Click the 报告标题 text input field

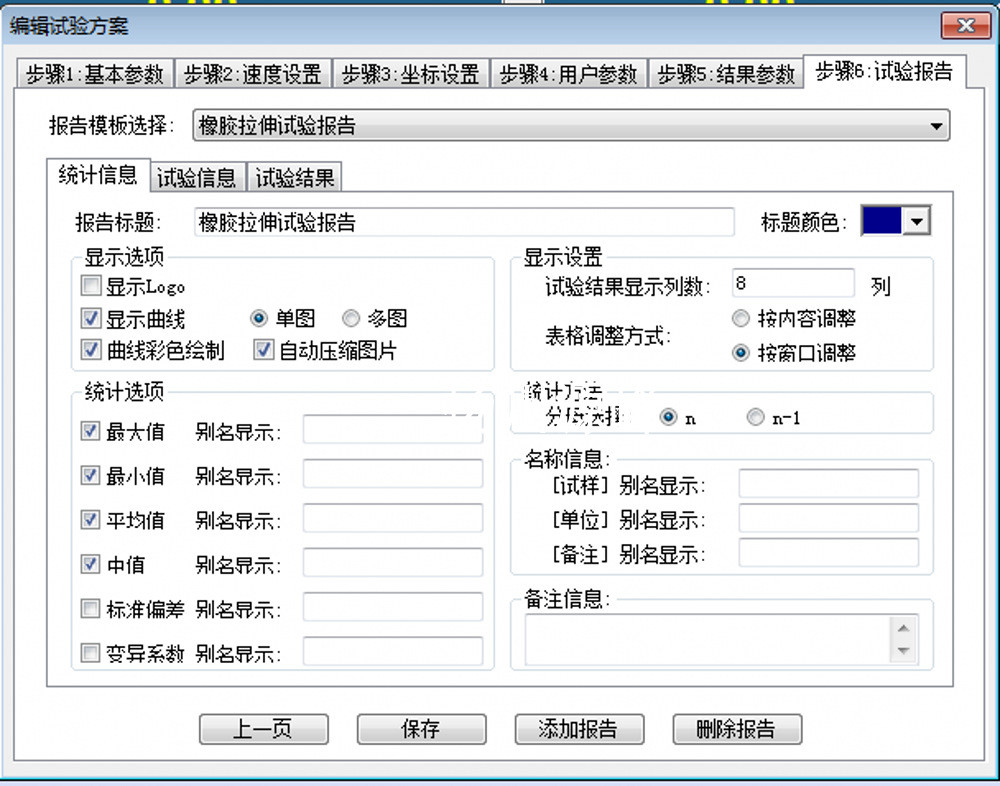pos(463,222)
